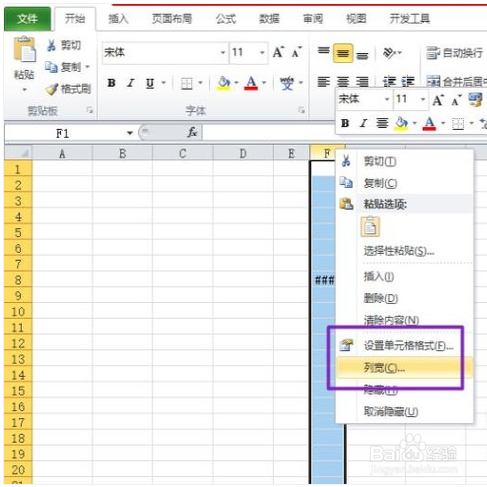Choose 列宽(C) column width menu item
487x487 pixels.
click(404, 368)
